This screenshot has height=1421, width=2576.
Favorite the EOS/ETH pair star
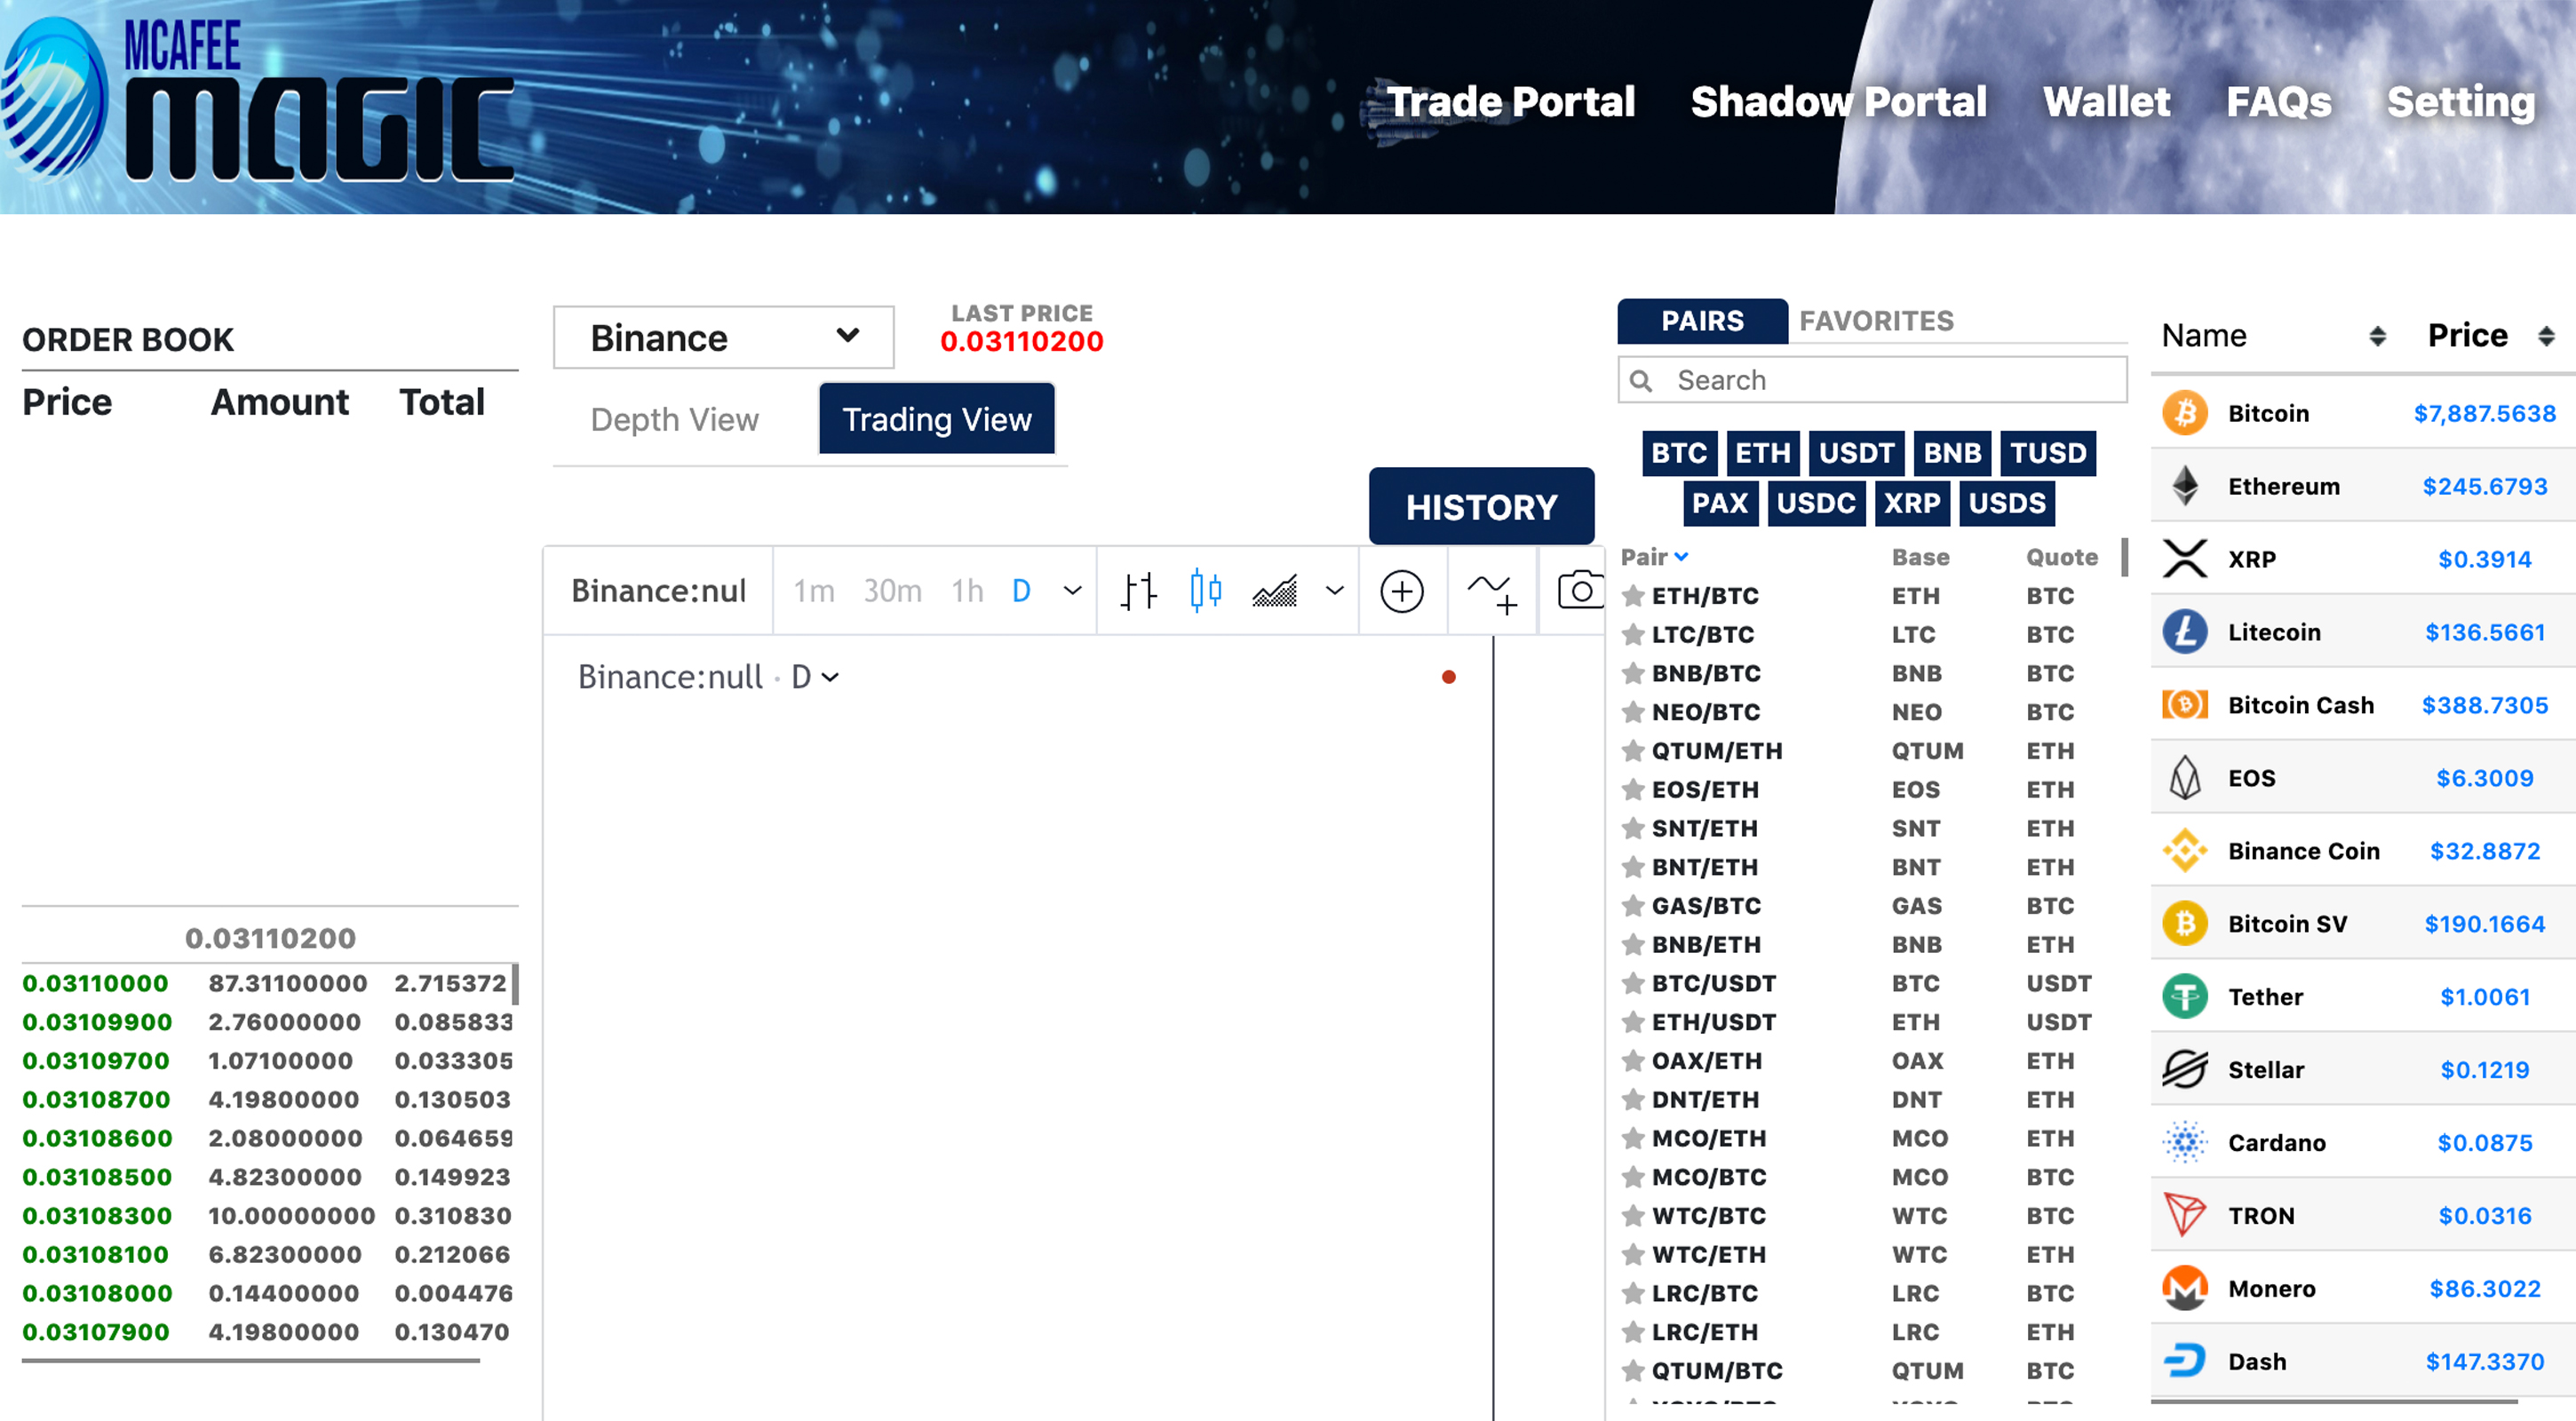[1633, 789]
